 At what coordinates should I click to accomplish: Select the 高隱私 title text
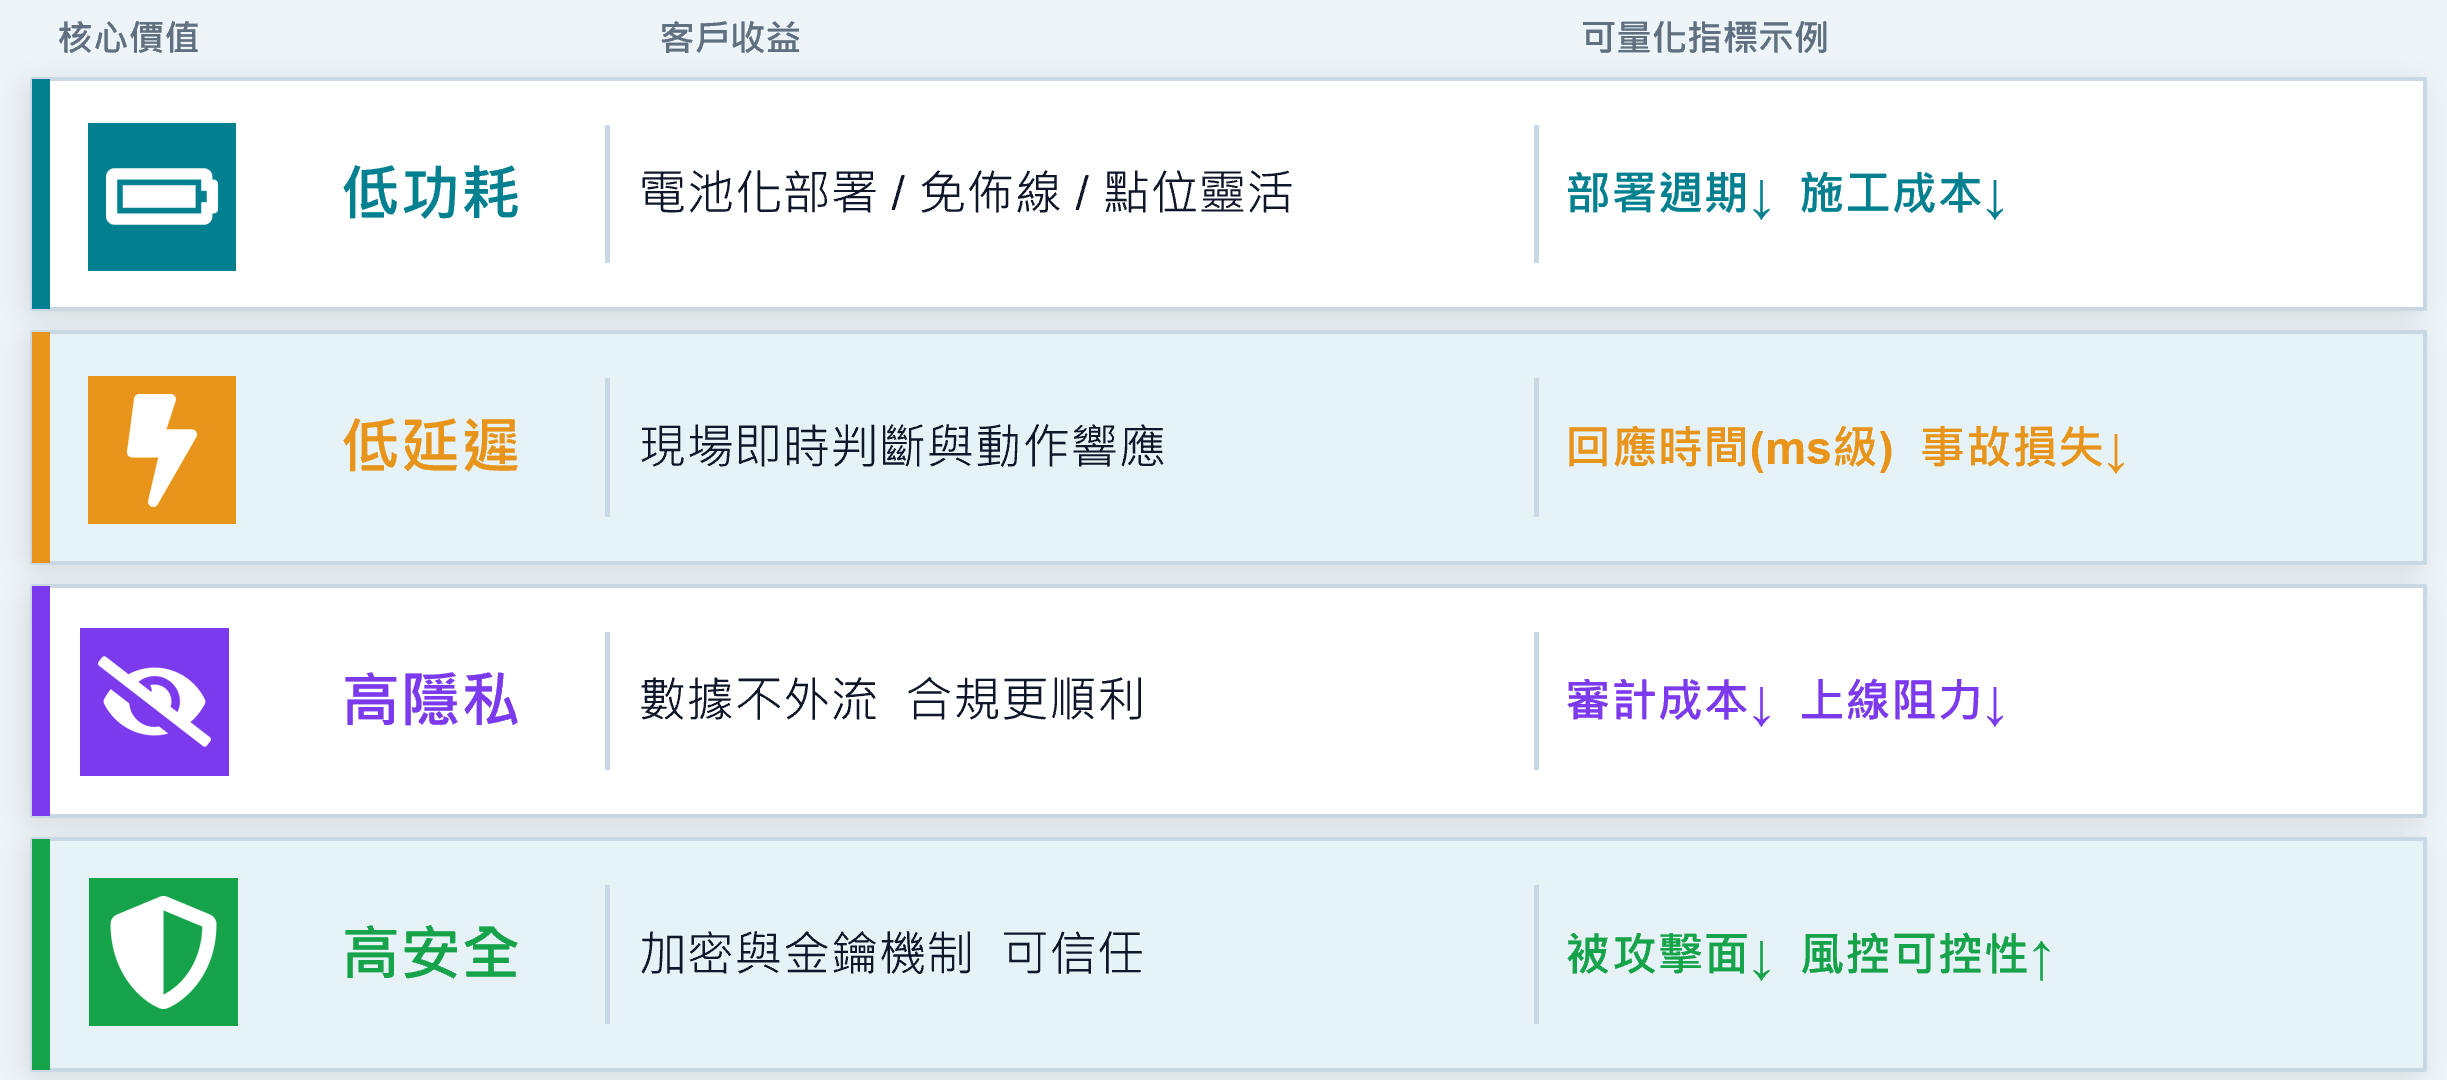431,700
